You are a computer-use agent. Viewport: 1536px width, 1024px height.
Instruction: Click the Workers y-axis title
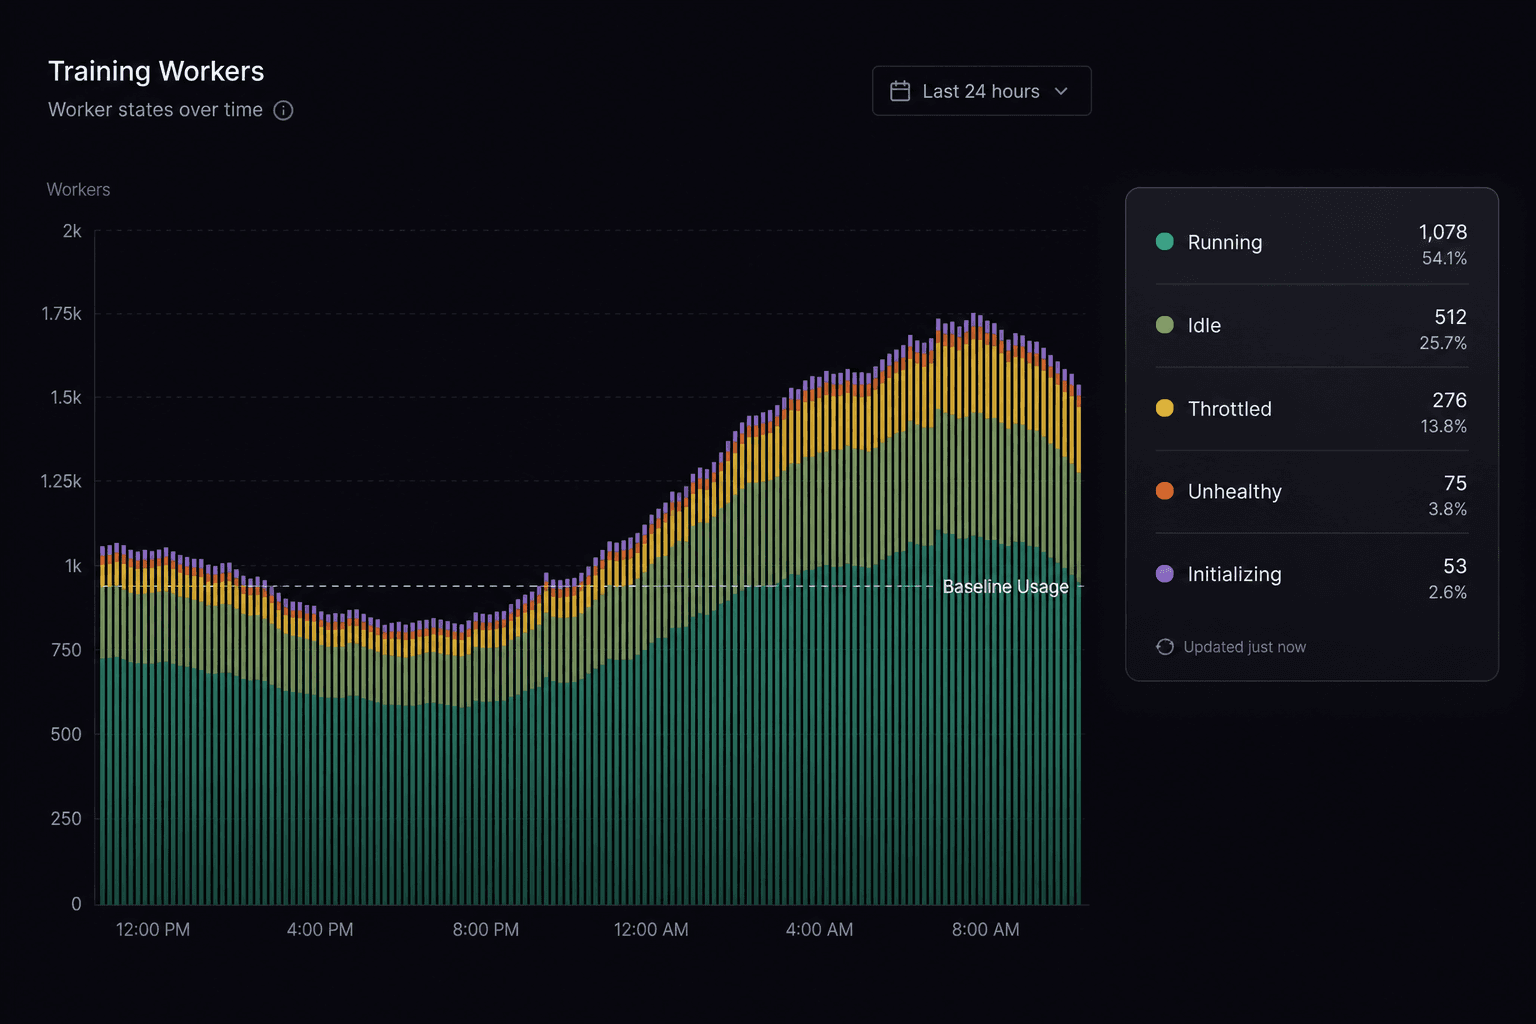click(78, 189)
